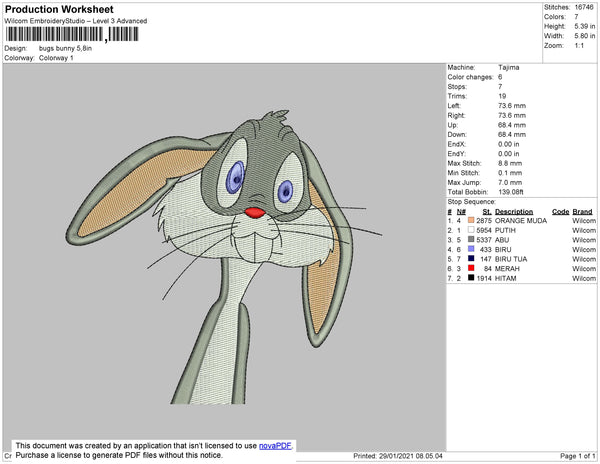Click the Bugs Bunny embroidery preview image
The width and height of the screenshot is (600, 464).
click(x=224, y=257)
